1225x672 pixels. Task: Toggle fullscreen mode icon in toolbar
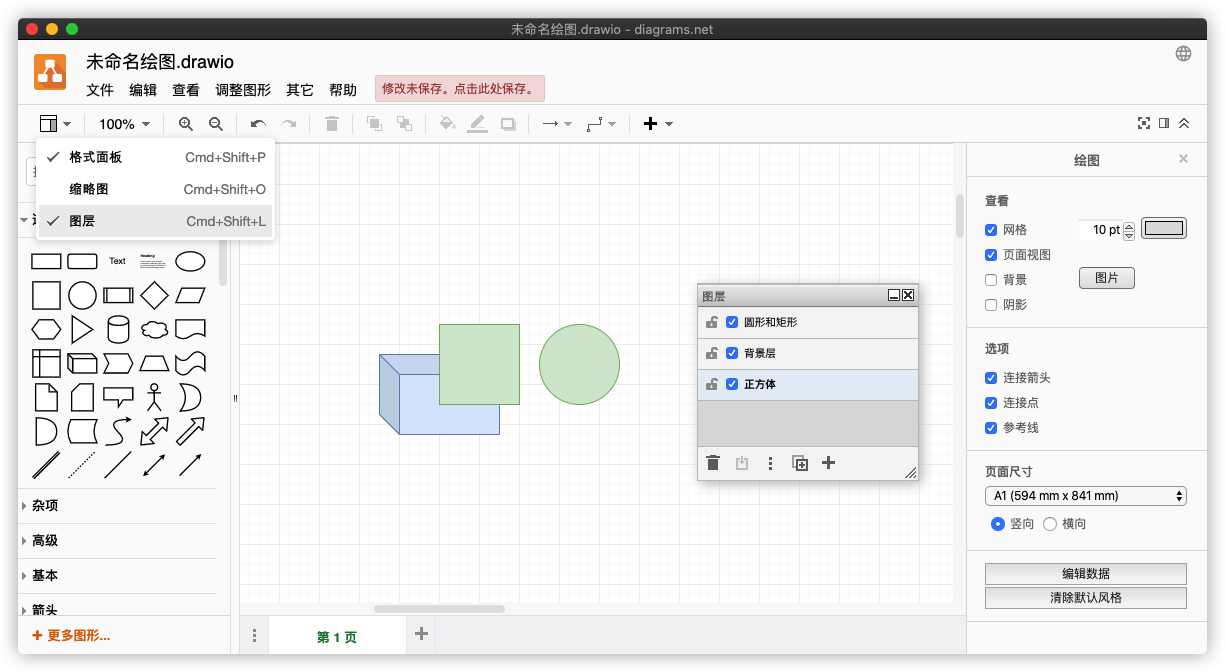[1144, 123]
